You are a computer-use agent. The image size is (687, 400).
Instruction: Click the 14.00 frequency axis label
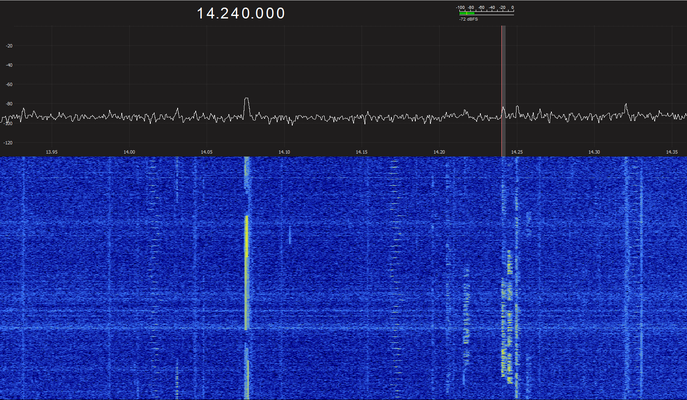pos(129,152)
